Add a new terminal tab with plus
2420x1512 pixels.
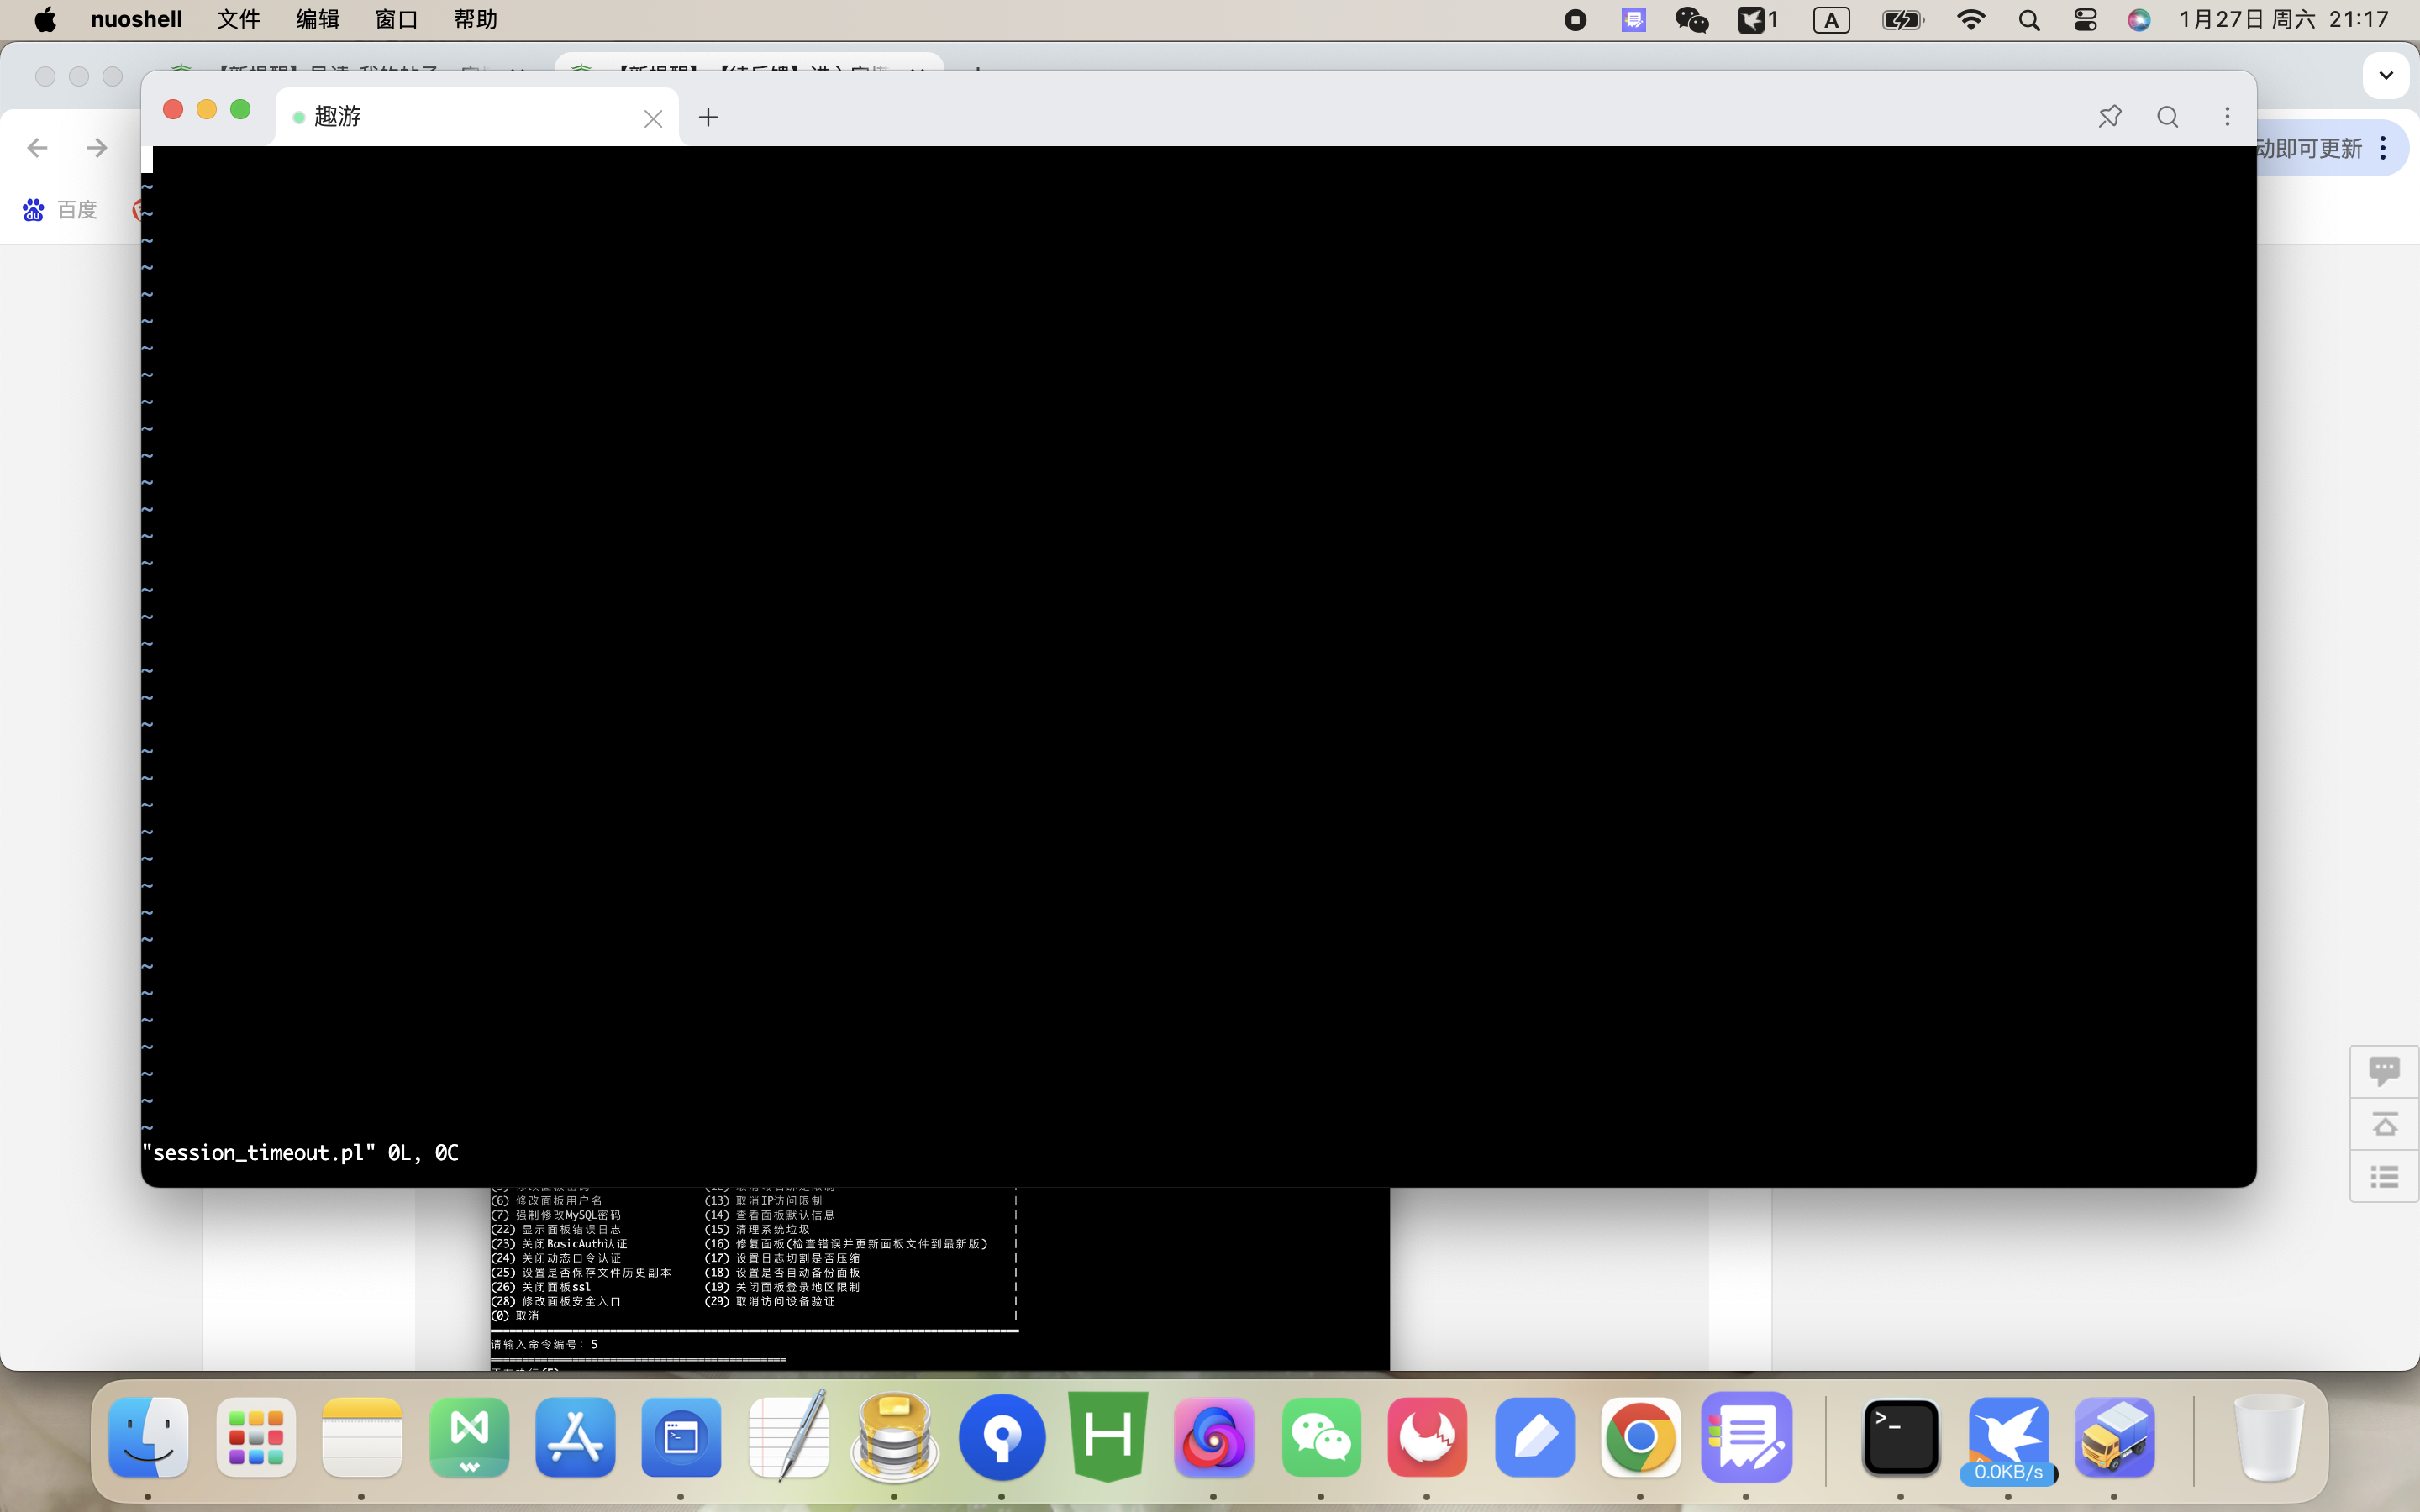point(708,117)
